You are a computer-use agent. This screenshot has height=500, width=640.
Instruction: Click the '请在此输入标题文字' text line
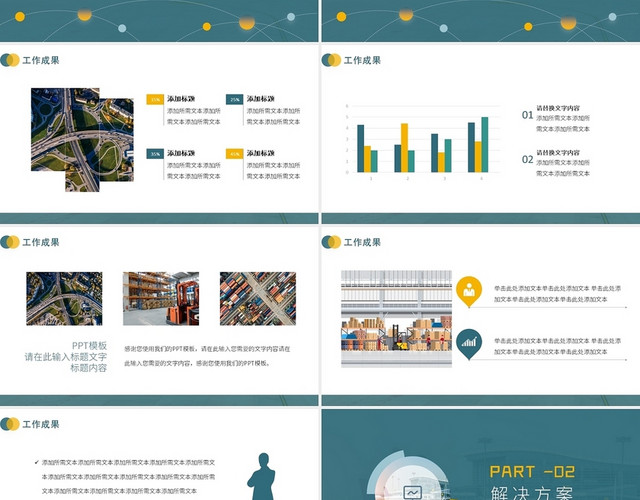(66, 357)
